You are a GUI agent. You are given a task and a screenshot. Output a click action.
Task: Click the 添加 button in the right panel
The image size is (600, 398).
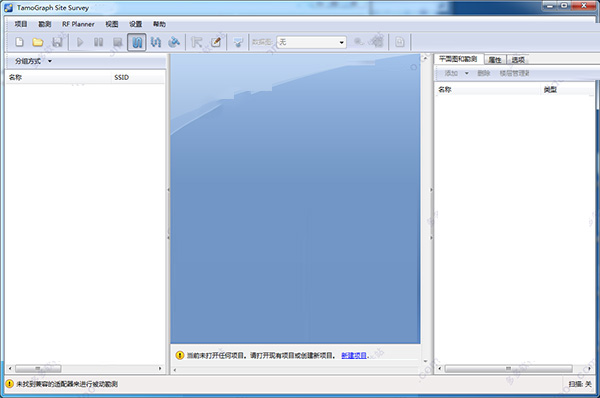(451, 73)
